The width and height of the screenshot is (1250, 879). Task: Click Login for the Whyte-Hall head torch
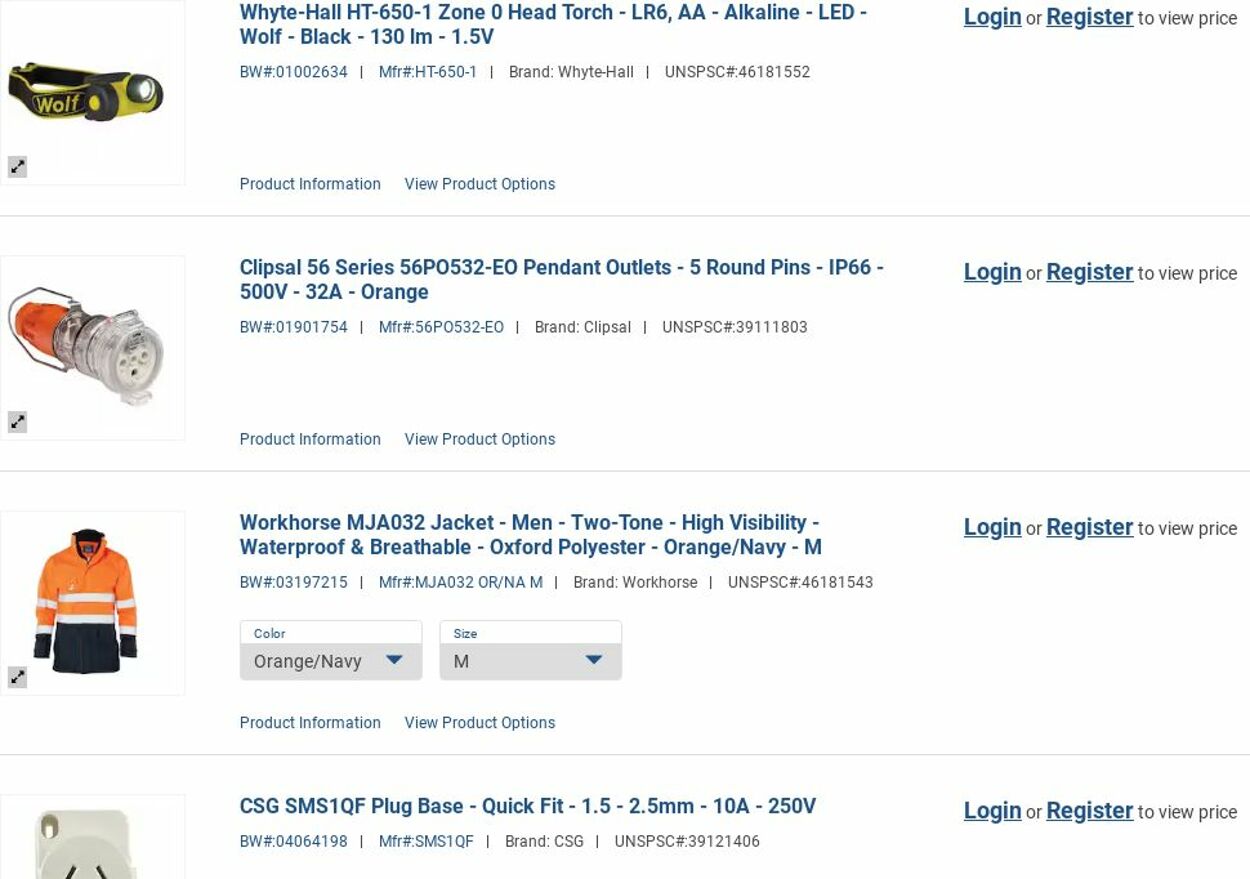[x=992, y=17]
